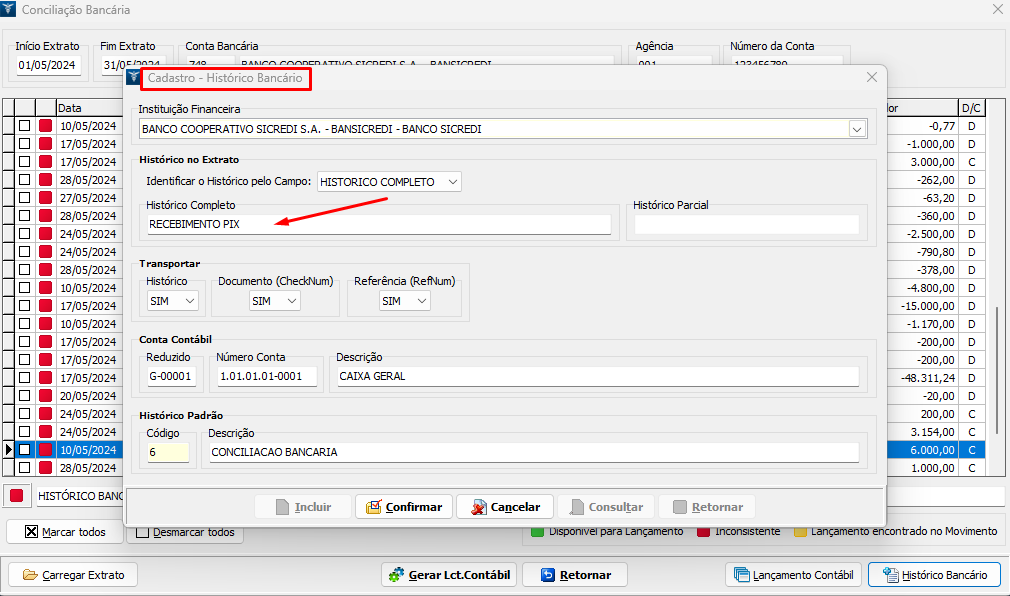Click the Confirmar button icon
The width and height of the screenshot is (1010, 596).
373,507
